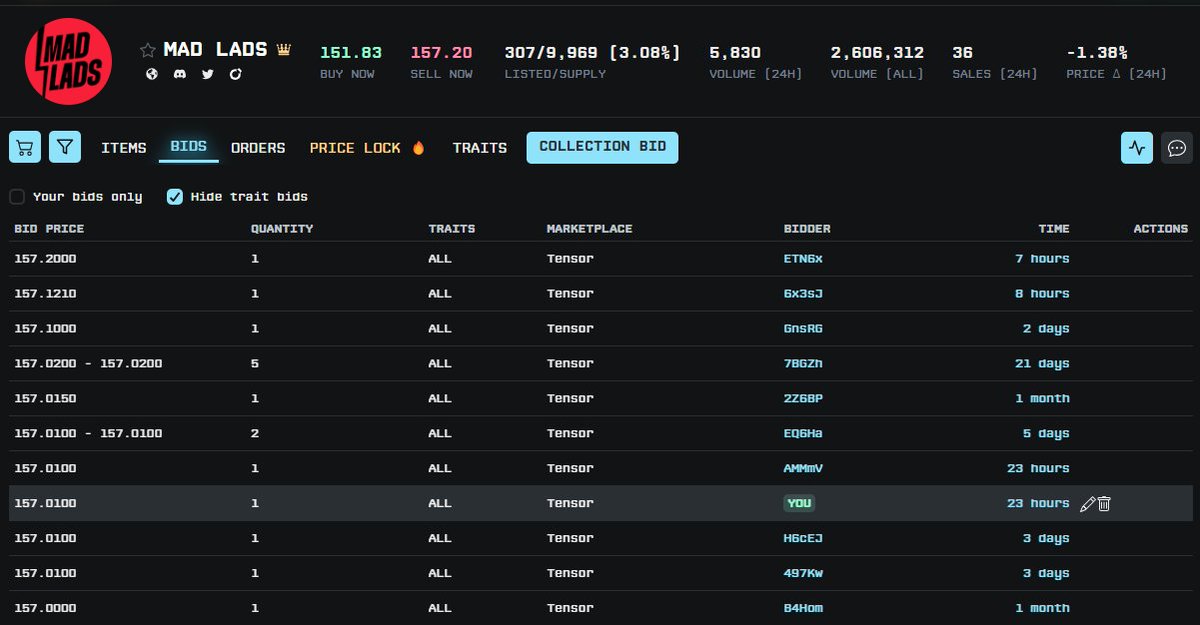Open bidder GnsRG profile
1200x625 pixels.
(x=803, y=329)
